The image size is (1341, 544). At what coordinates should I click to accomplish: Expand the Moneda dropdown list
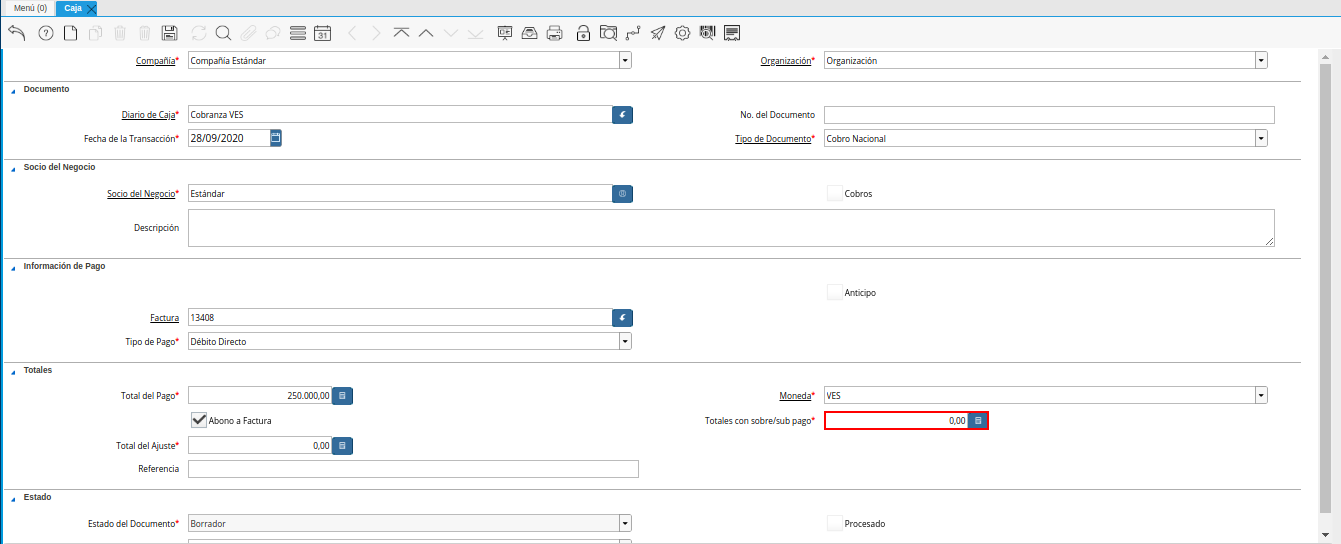click(x=1261, y=396)
